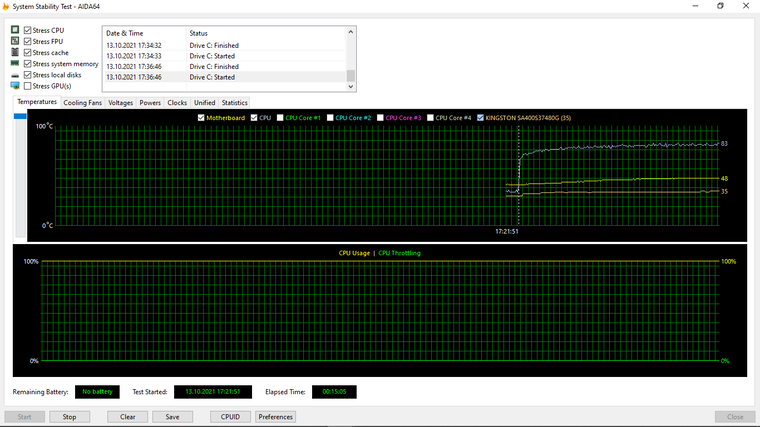Uncheck Stress cache checkbox

[x=28, y=52]
